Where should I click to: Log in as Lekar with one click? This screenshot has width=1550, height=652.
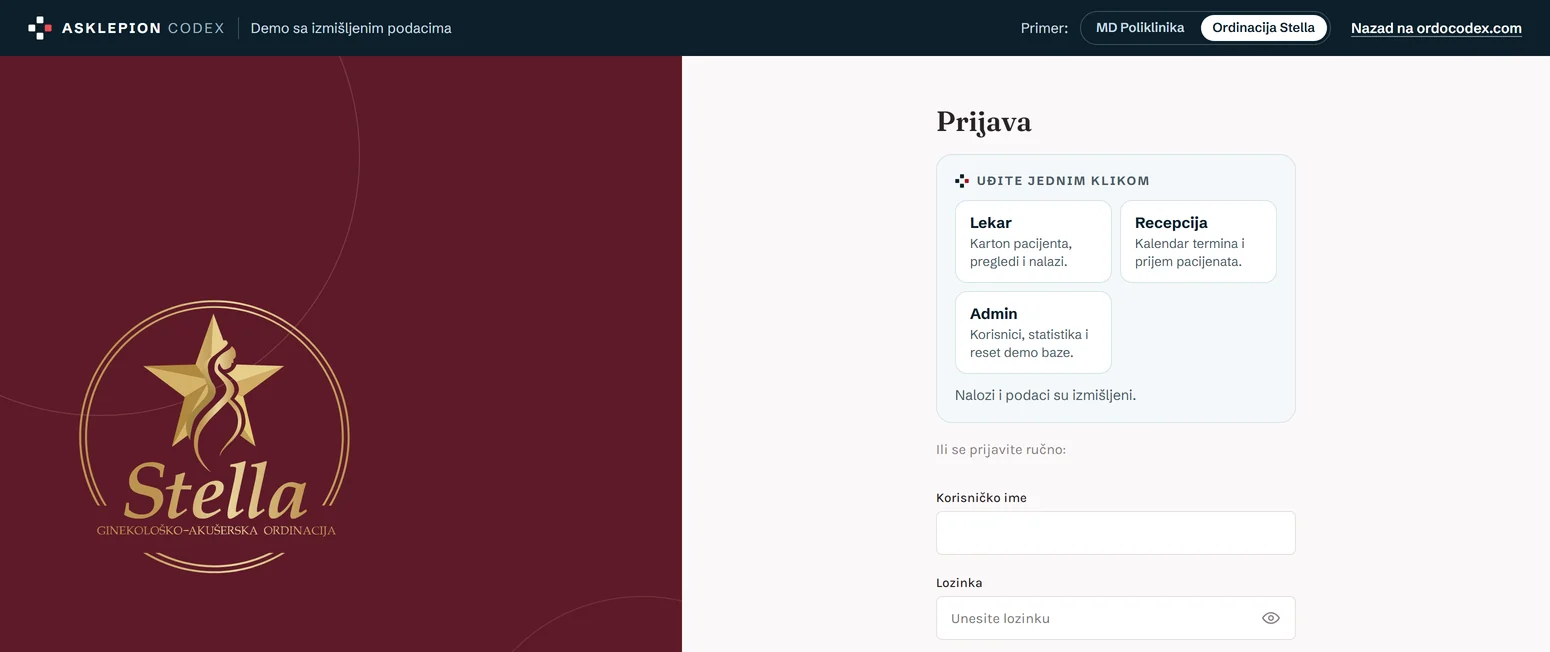(x=1033, y=241)
